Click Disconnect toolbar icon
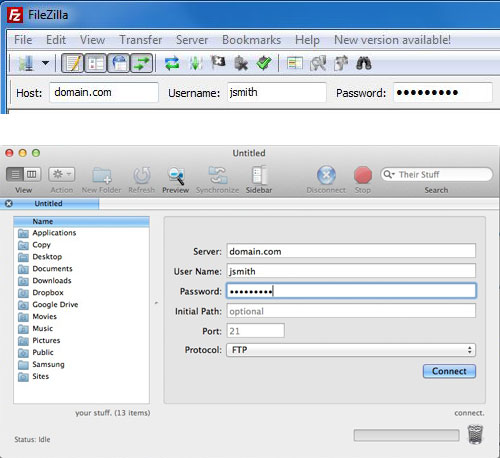 point(326,175)
